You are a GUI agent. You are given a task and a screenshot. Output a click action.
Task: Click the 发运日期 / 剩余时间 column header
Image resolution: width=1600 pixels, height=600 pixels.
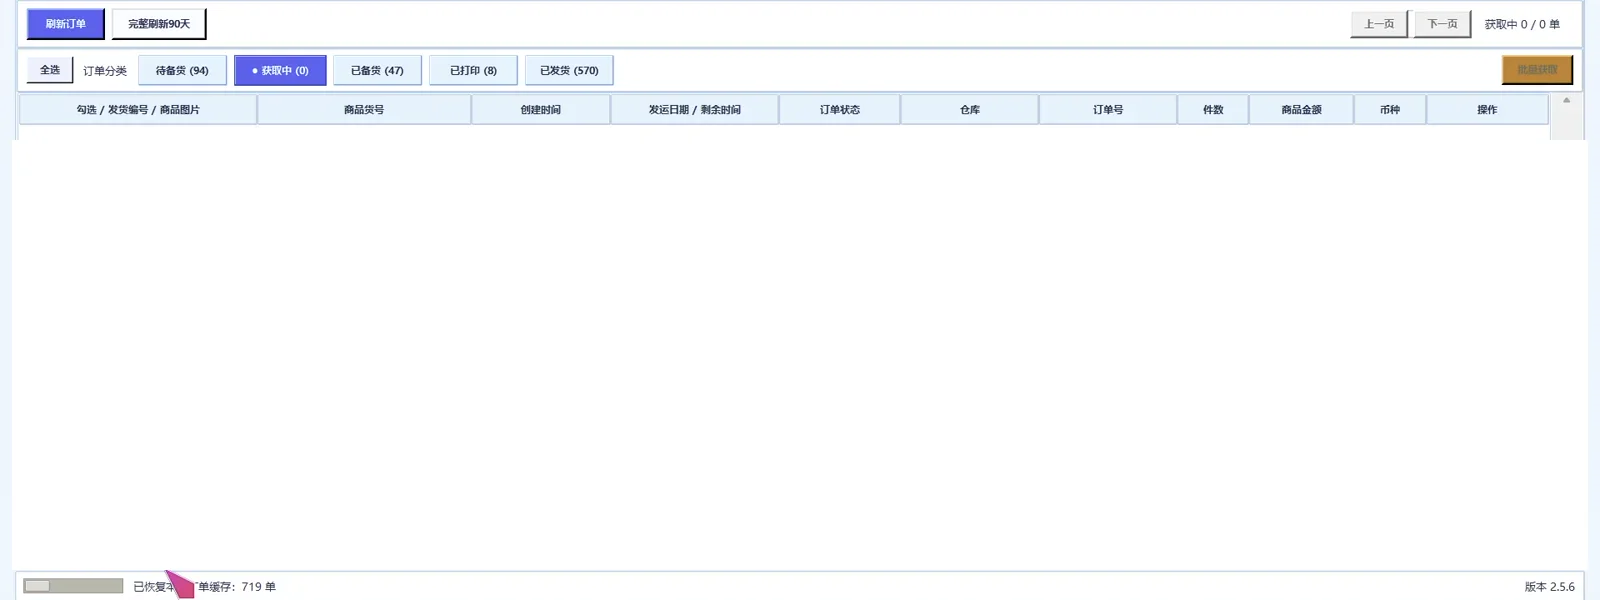(x=695, y=109)
